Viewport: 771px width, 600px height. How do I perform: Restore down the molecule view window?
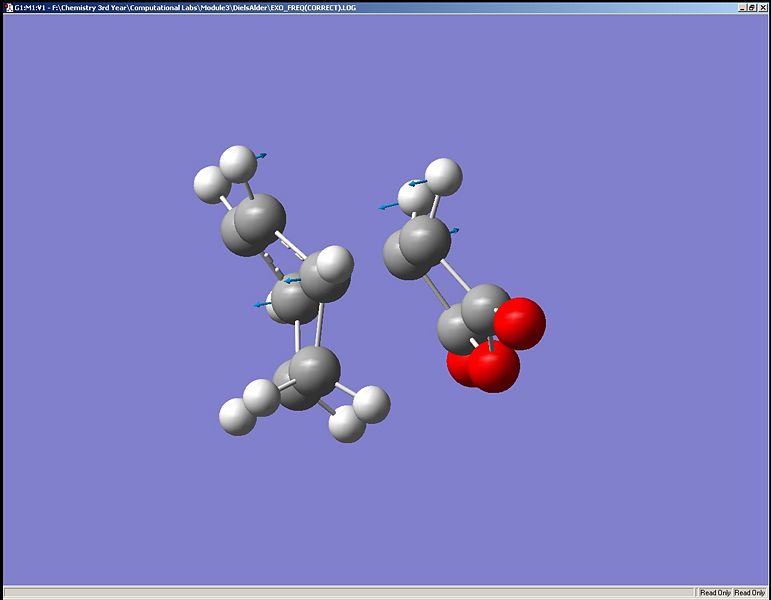(x=752, y=7)
